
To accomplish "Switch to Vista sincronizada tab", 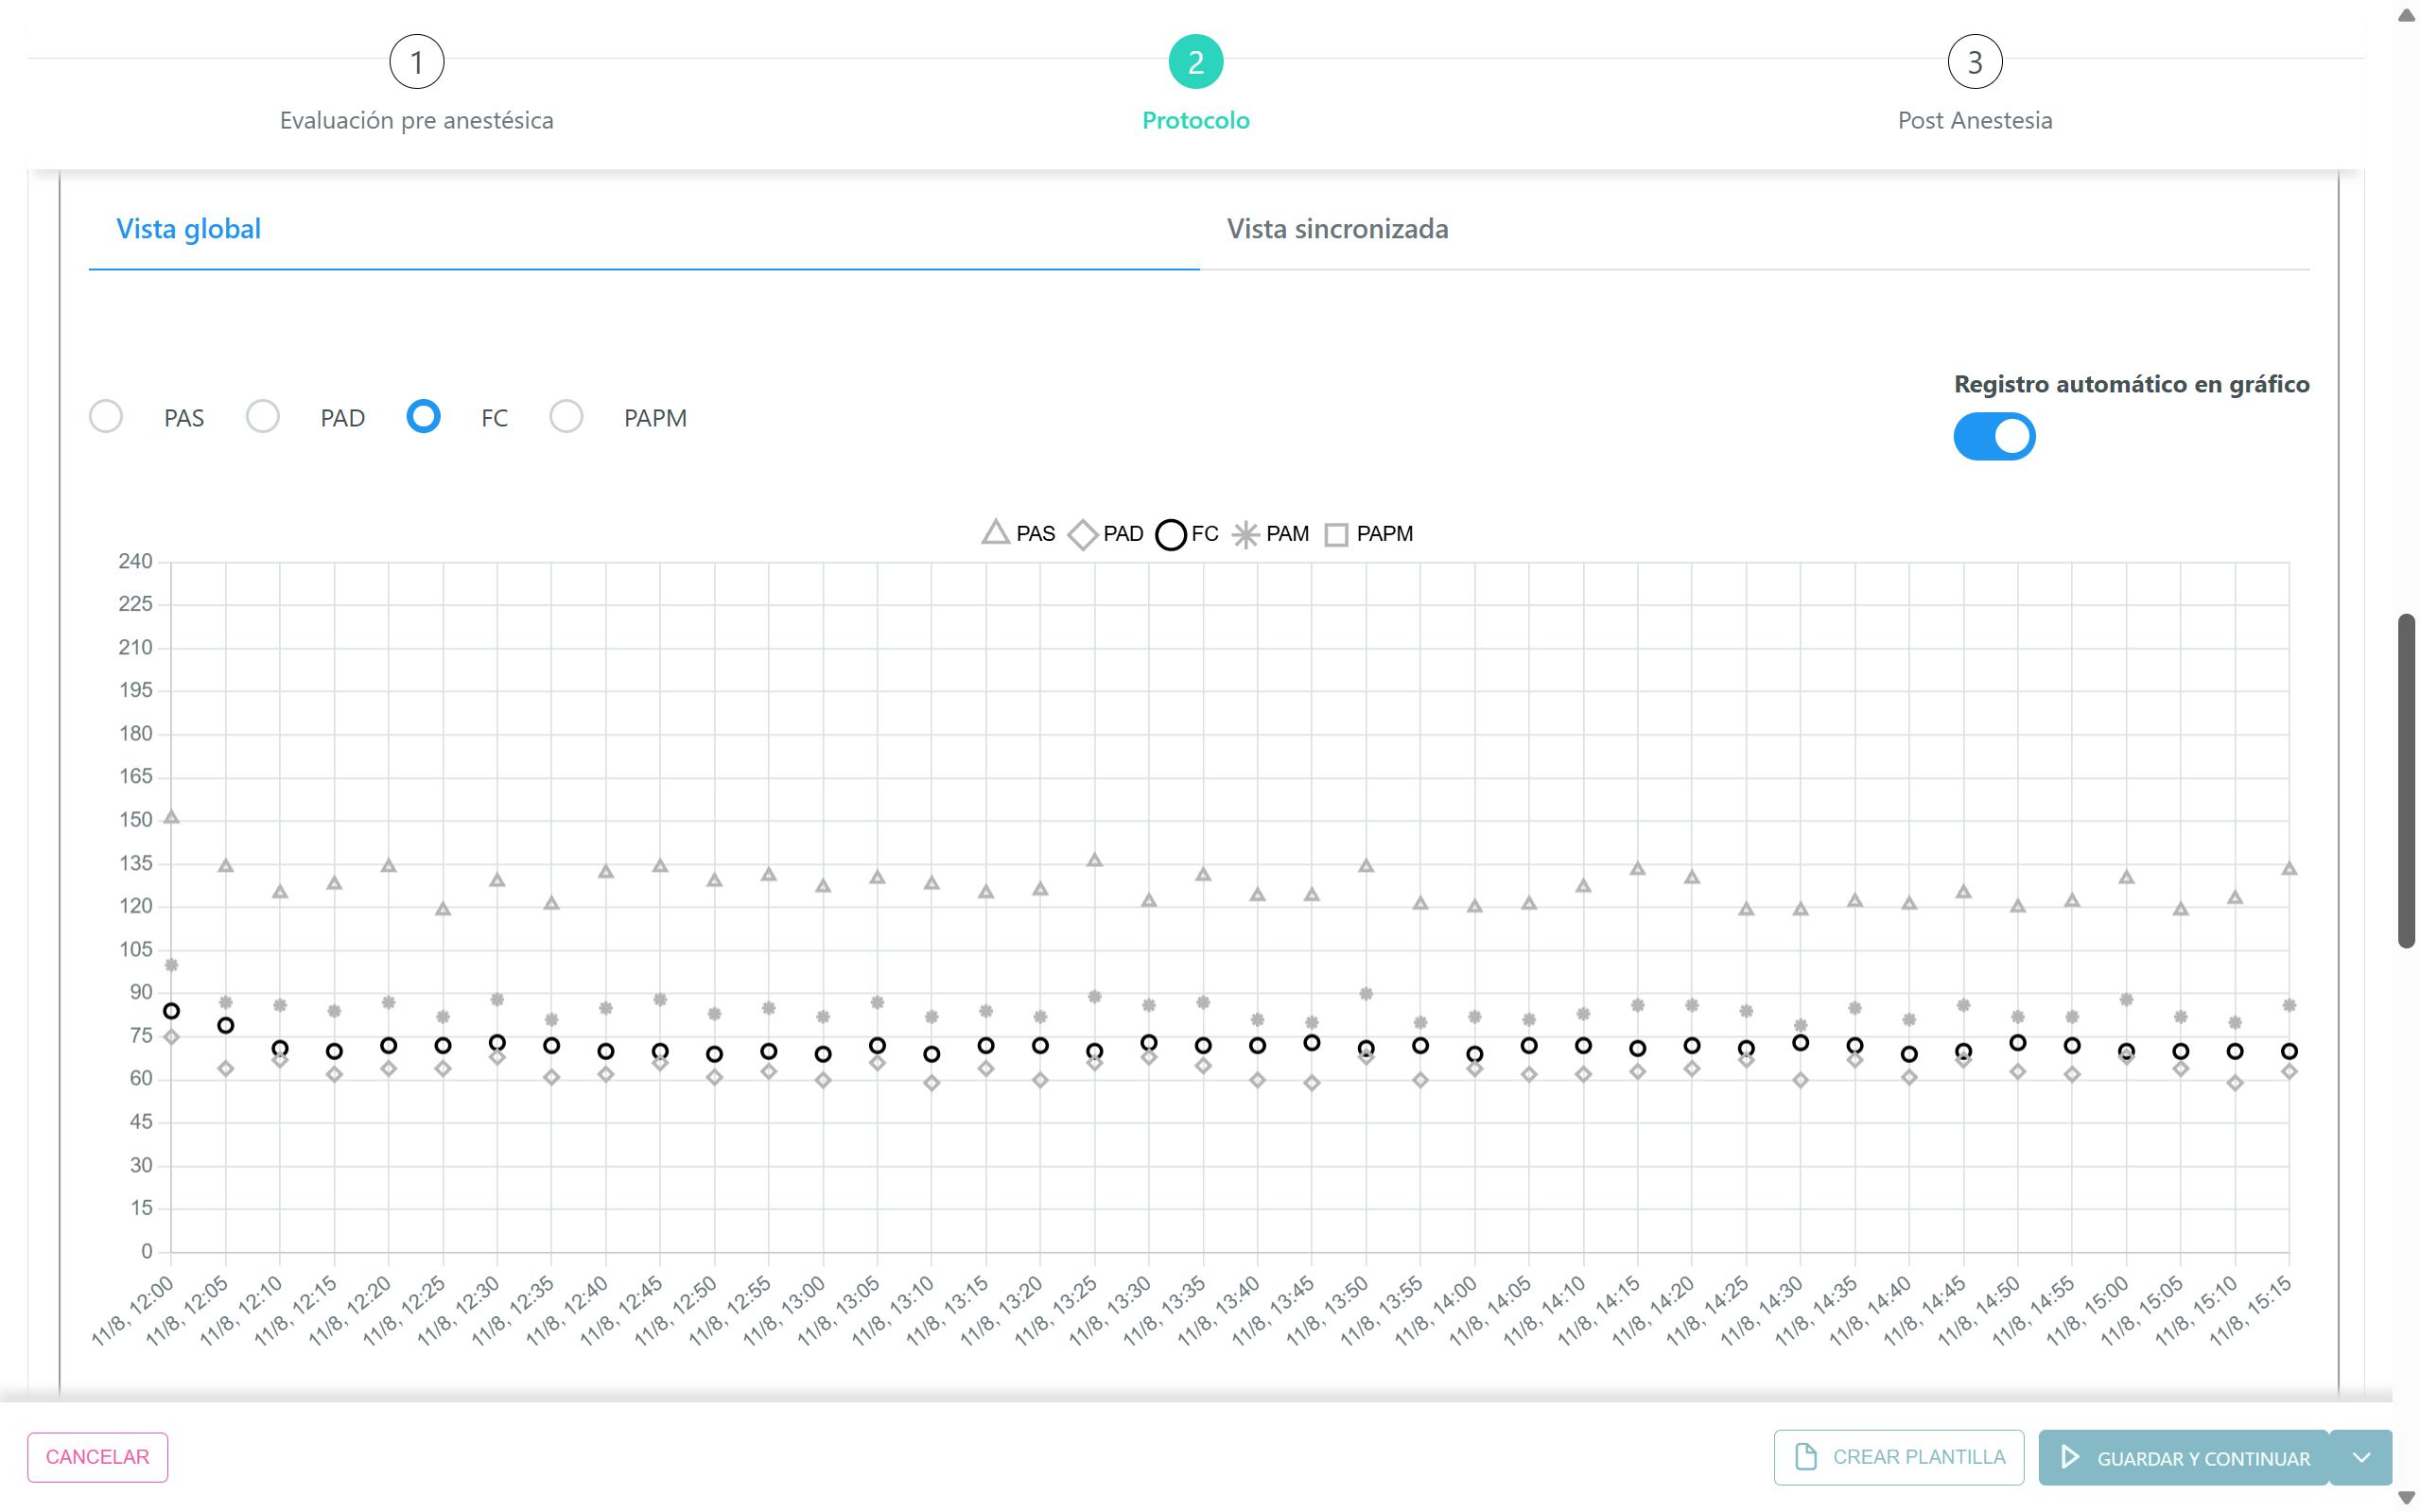I will click(1337, 229).
